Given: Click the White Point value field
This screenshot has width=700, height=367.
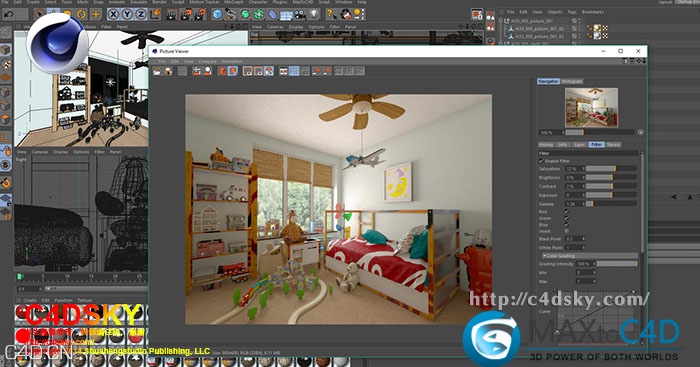Looking at the screenshot, I should point(575,247).
